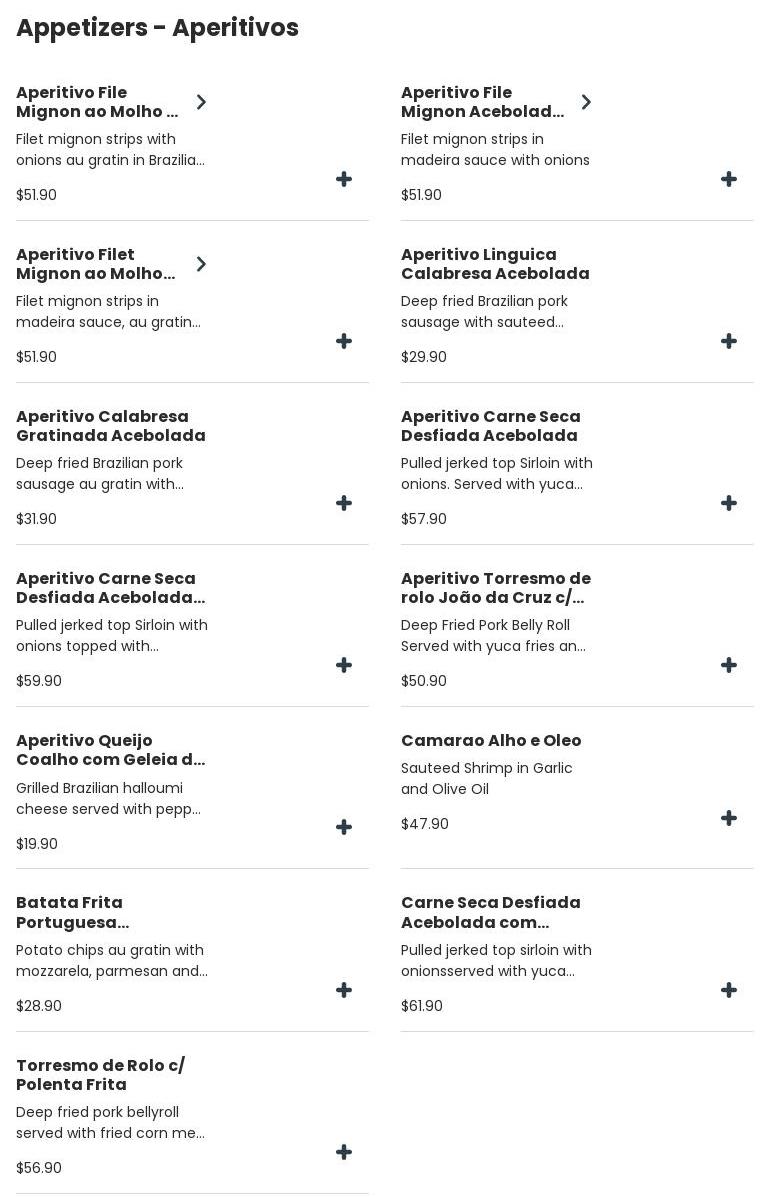Add $61.90 Carne Seca Desfiada Acebolada com
Screen dimensions: 770x1197
point(729,991)
